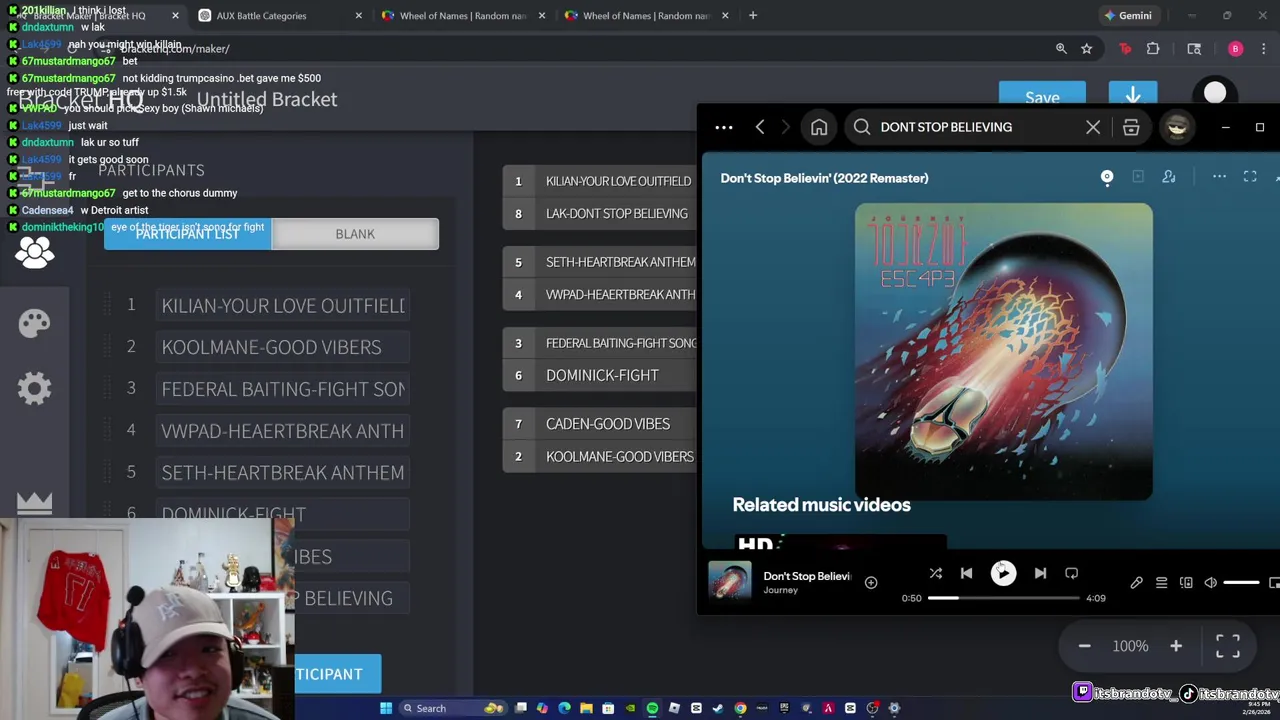Open a new browser tab
The width and height of the screenshot is (1280, 720).
point(753,16)
